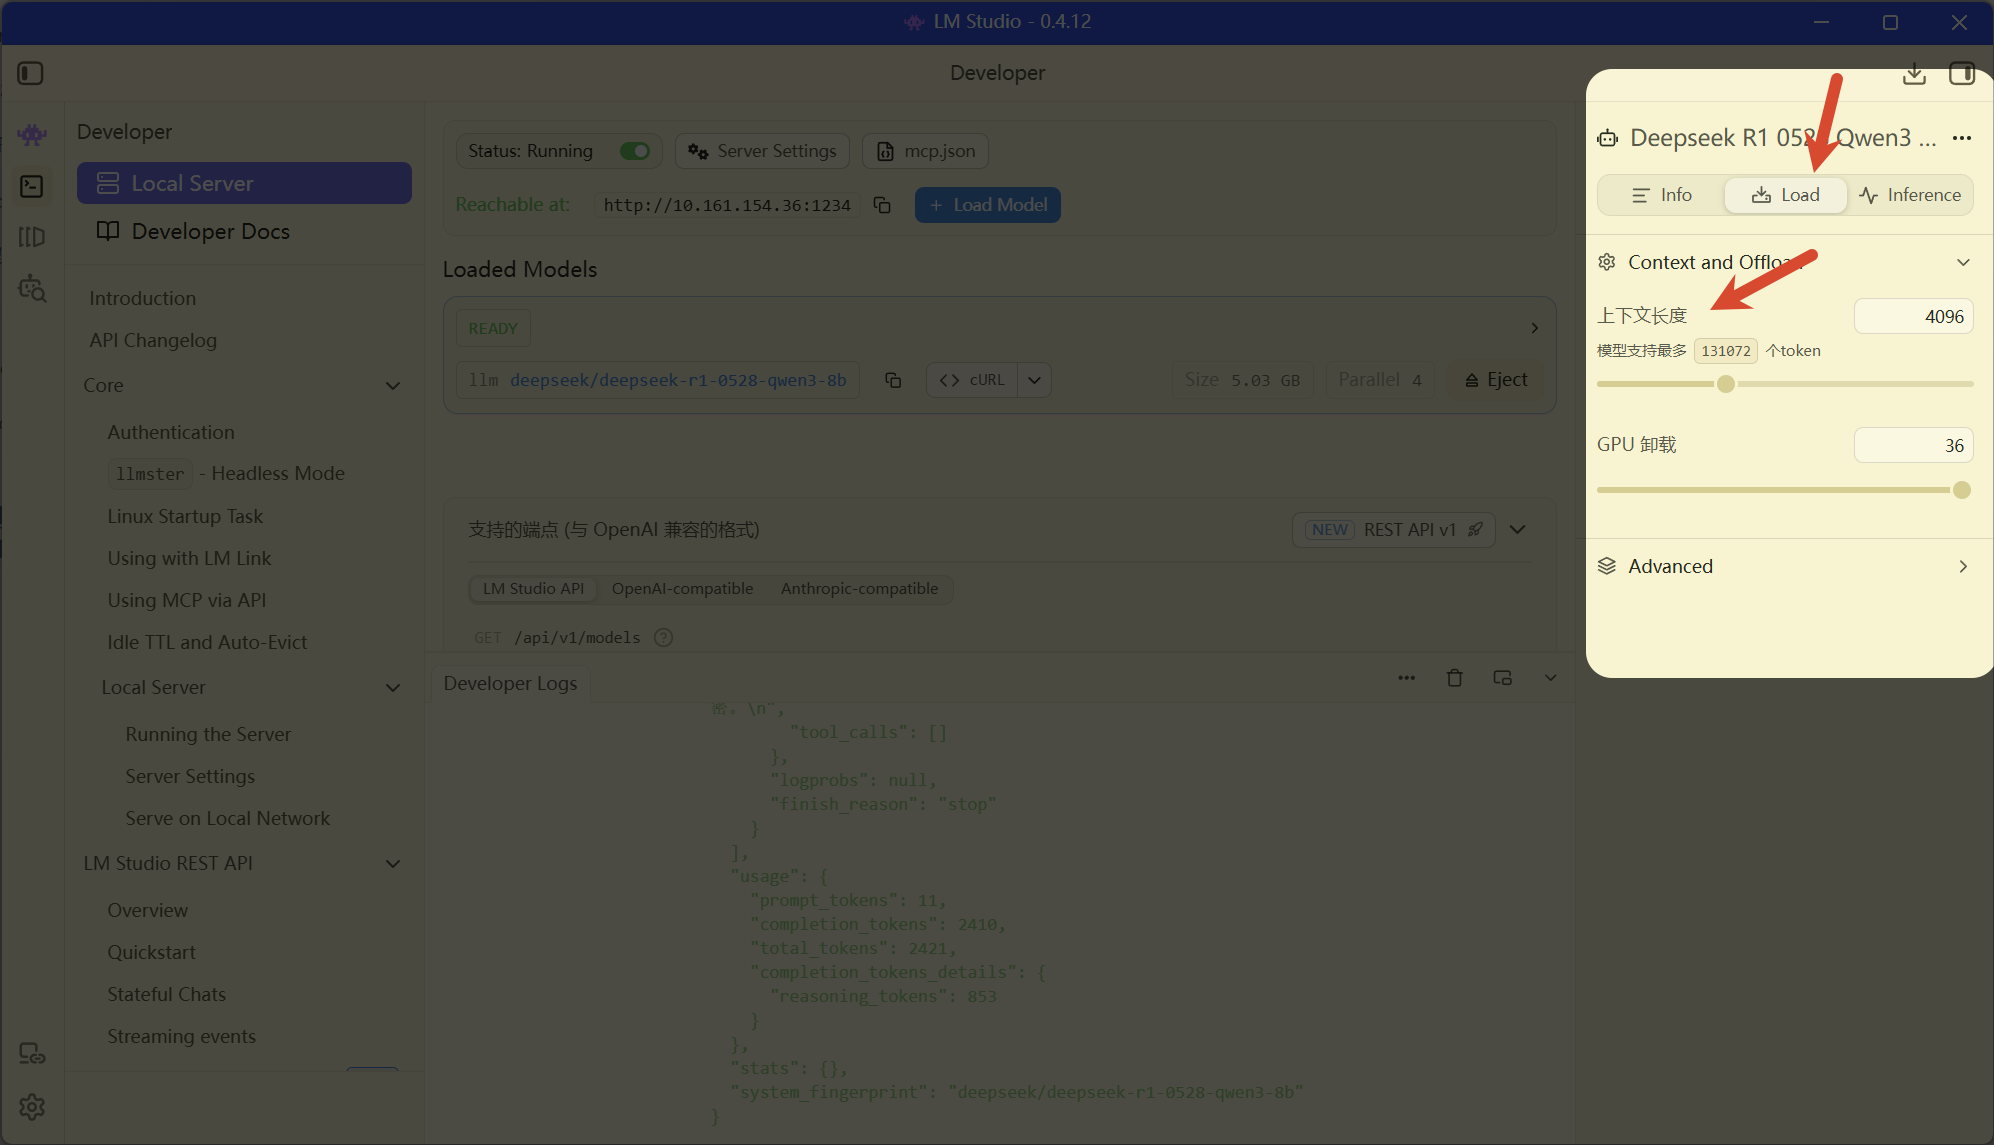Click the cURL button
This screenshot has height=1145, width=1994.
click(x=972, y=380)
